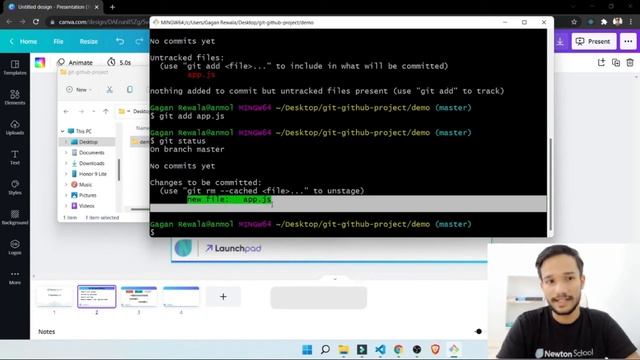Select page 4 thumbnail
Screen dimensions: 640x360
(181, 297)
